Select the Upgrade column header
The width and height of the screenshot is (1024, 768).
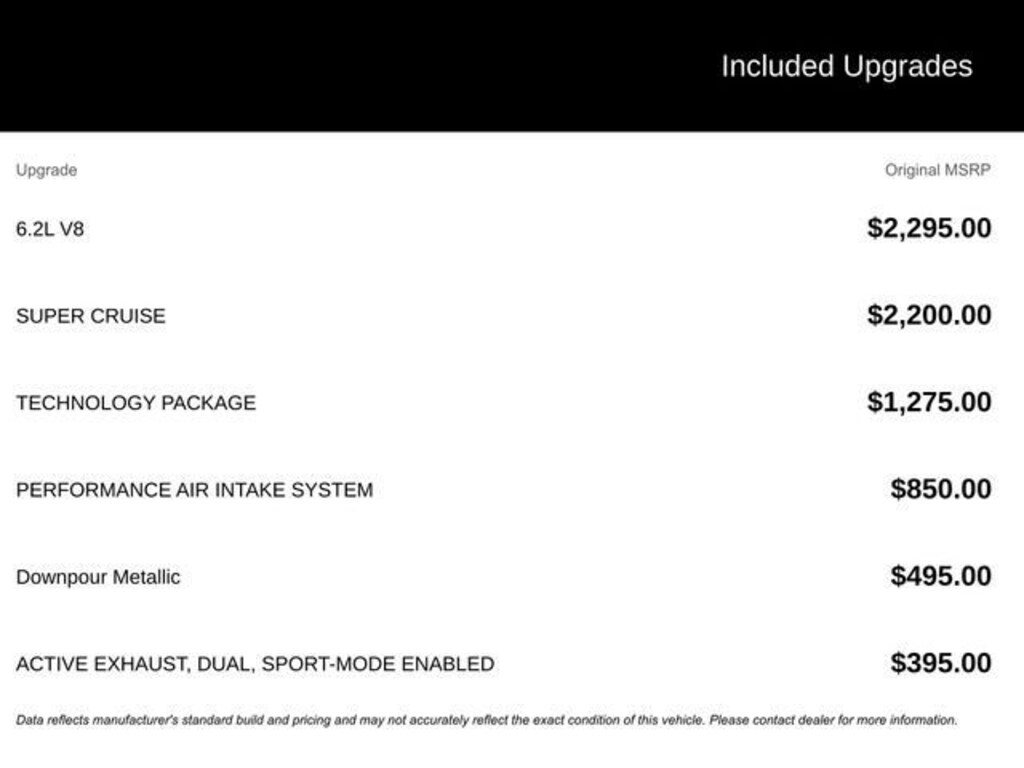46,170
